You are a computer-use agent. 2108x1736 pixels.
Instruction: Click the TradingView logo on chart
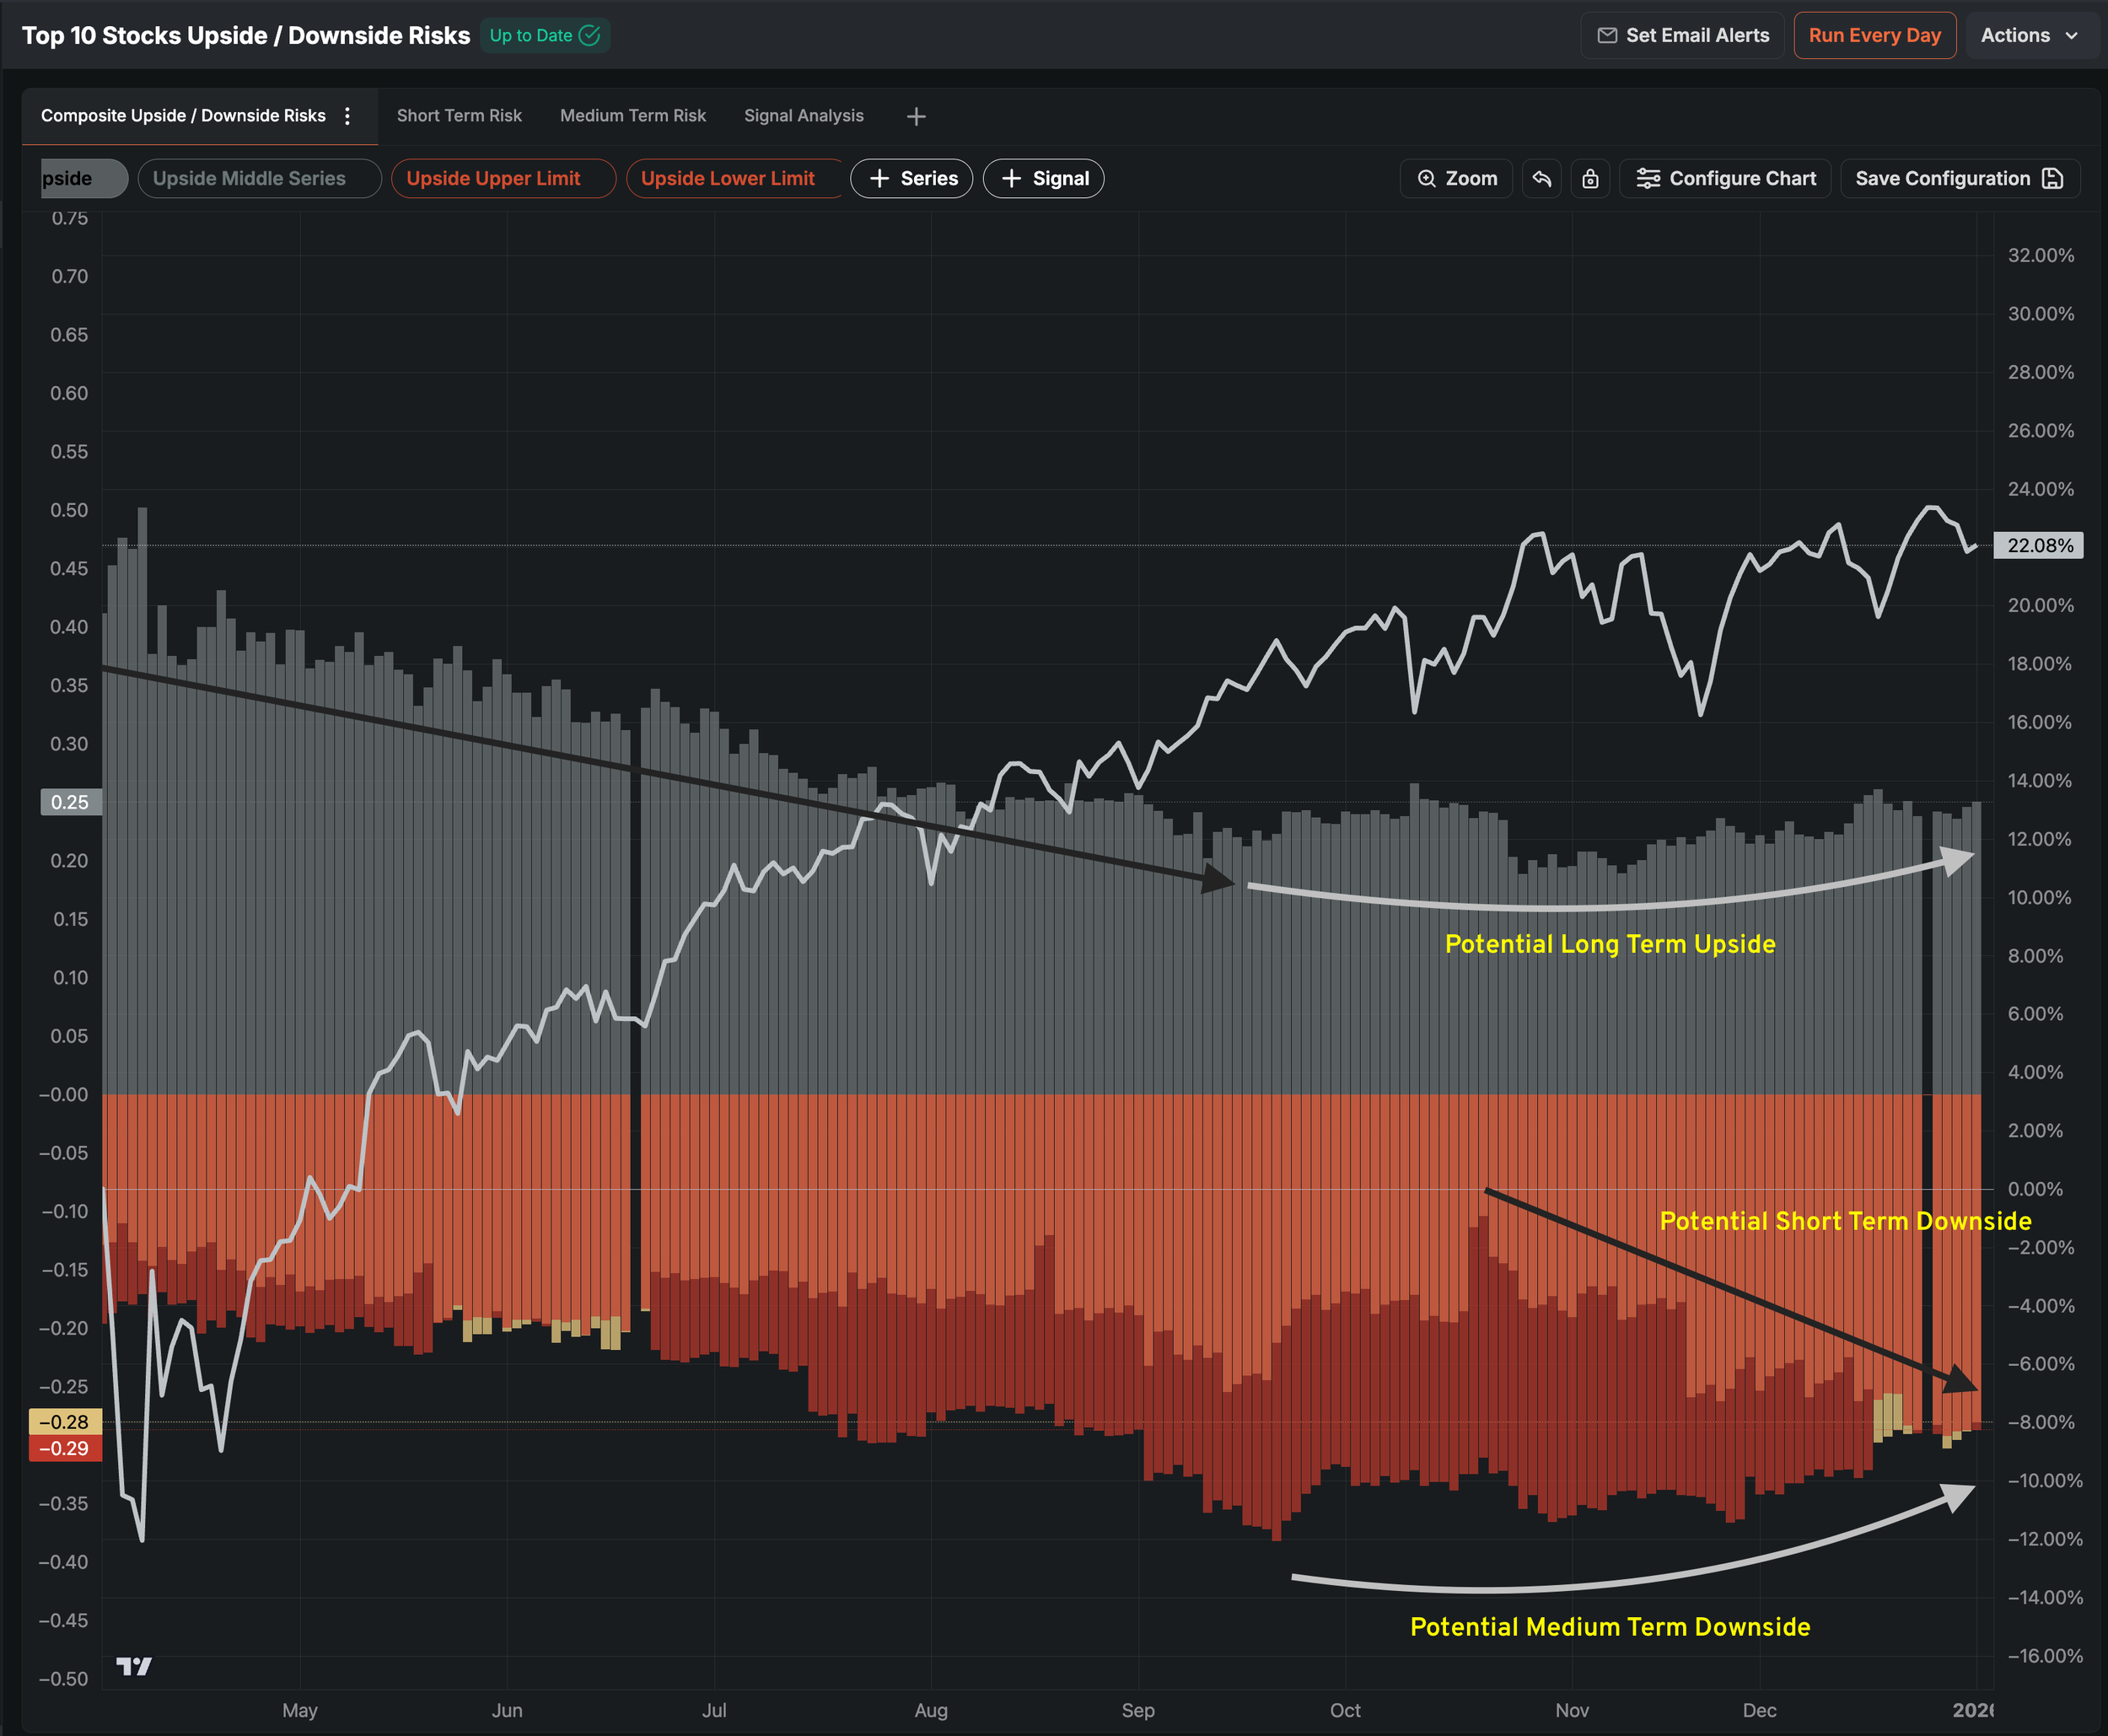click(134, 1666)
